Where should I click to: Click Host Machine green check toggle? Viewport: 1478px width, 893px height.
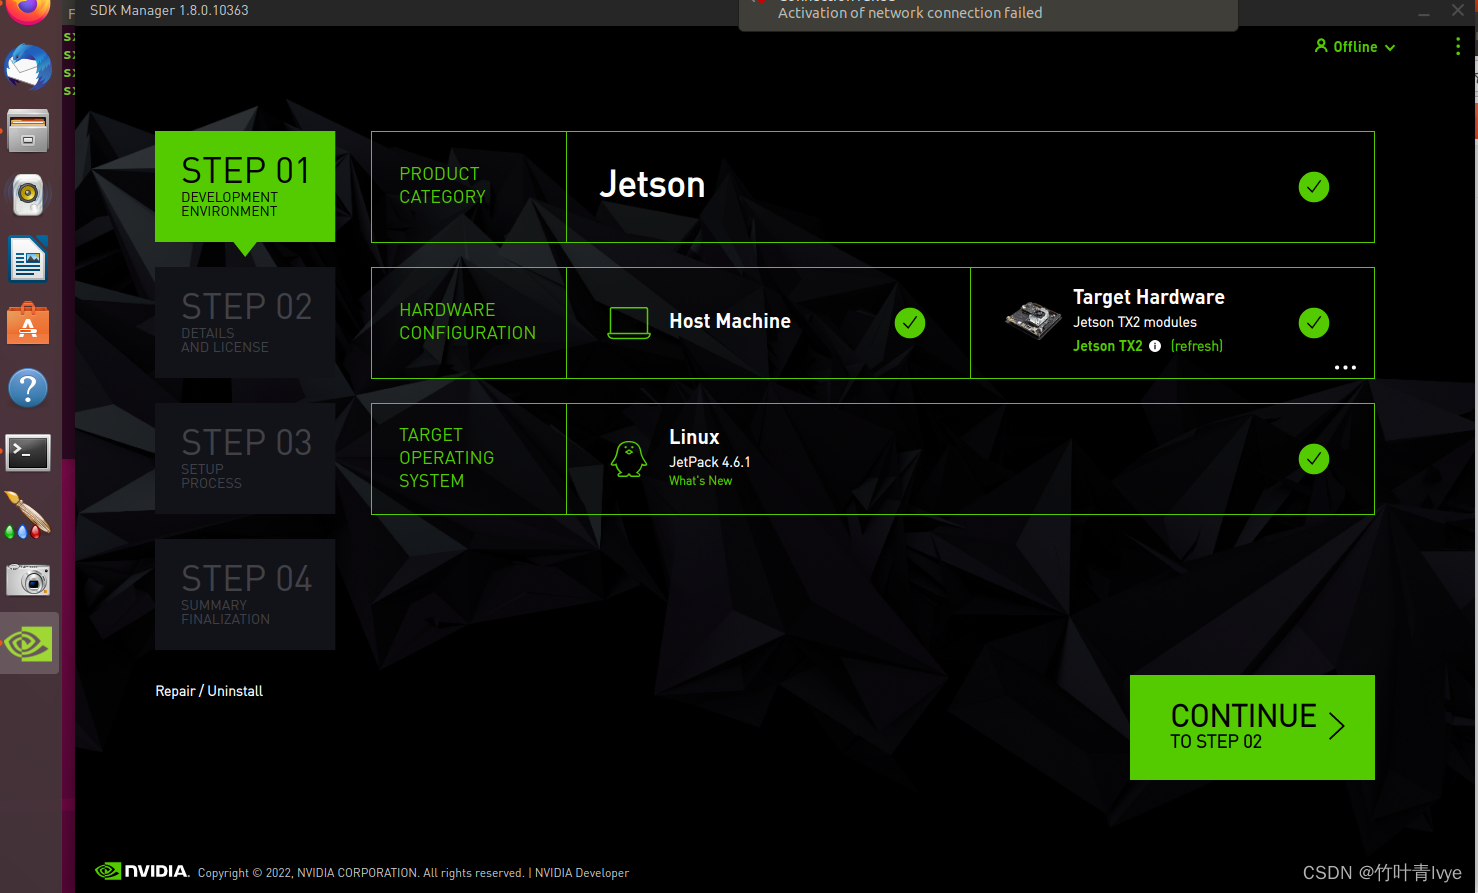910,322
